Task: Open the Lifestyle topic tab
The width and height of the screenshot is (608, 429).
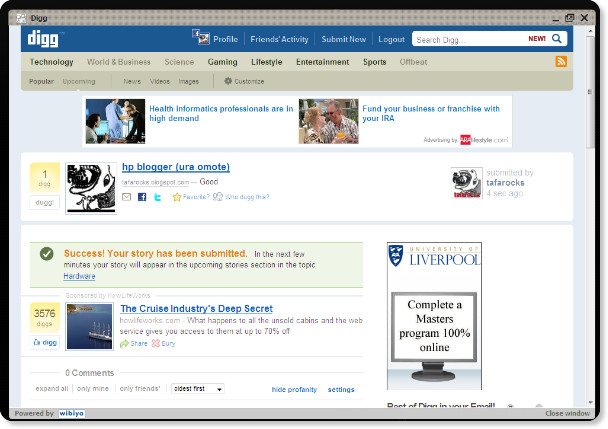Action: (267, 62)
